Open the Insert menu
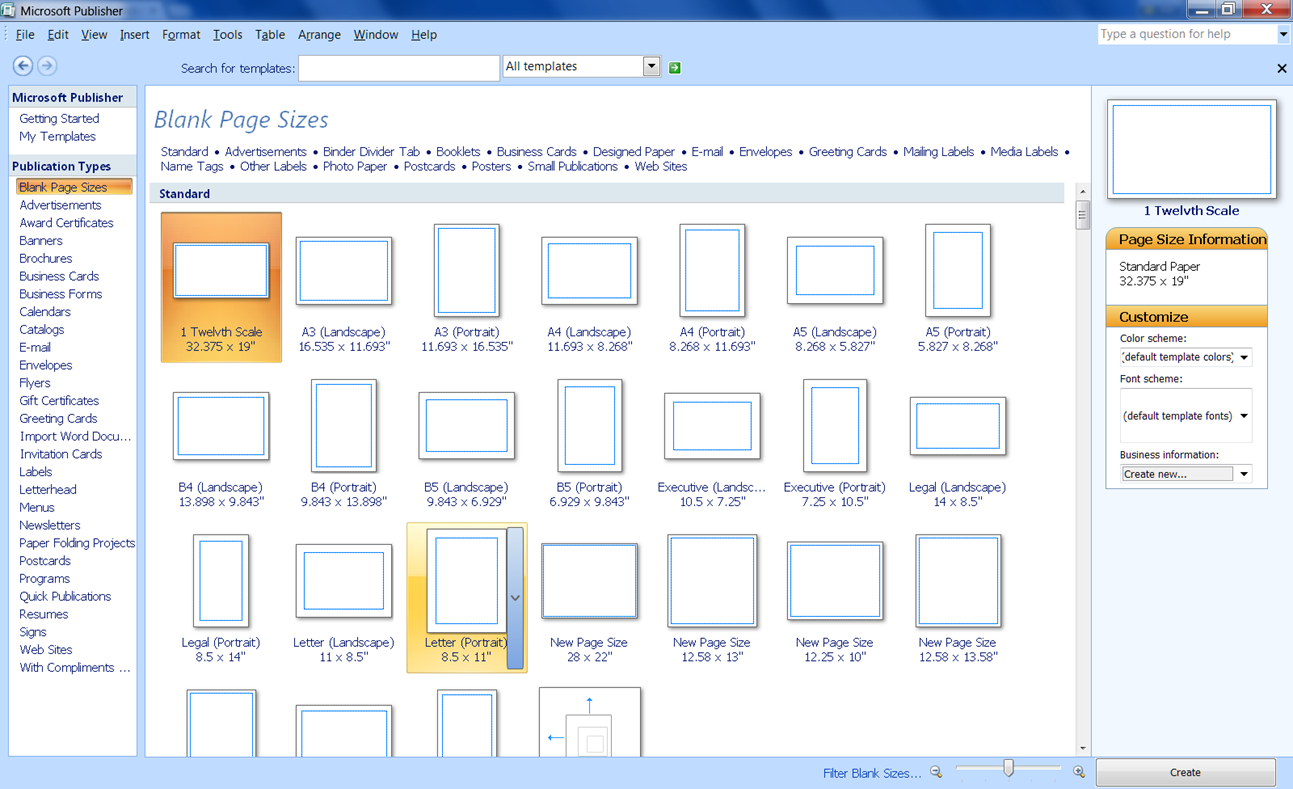Screen dimensions: 1293x789 134,34
